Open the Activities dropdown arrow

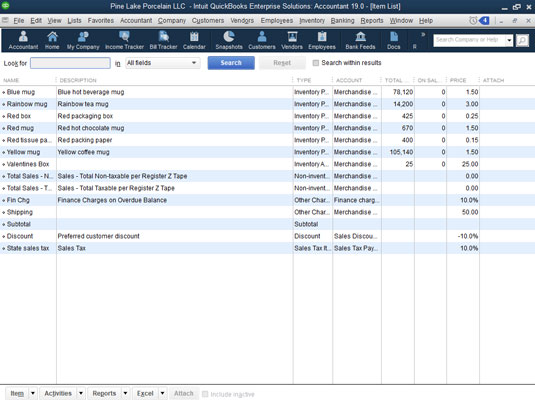(x=81, y=393)
